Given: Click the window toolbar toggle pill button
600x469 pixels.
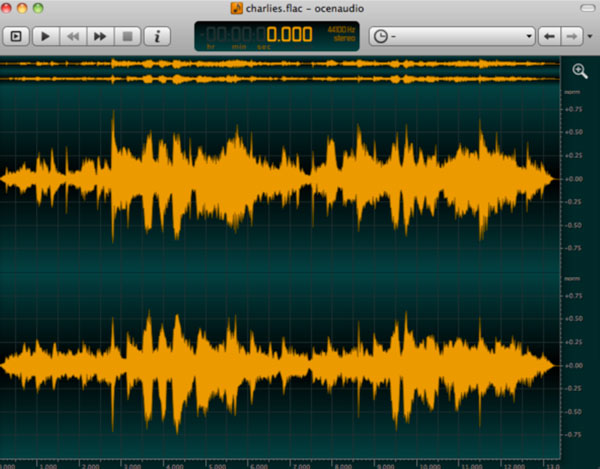Looking at the screenshot, I should (x=587, y=8).
